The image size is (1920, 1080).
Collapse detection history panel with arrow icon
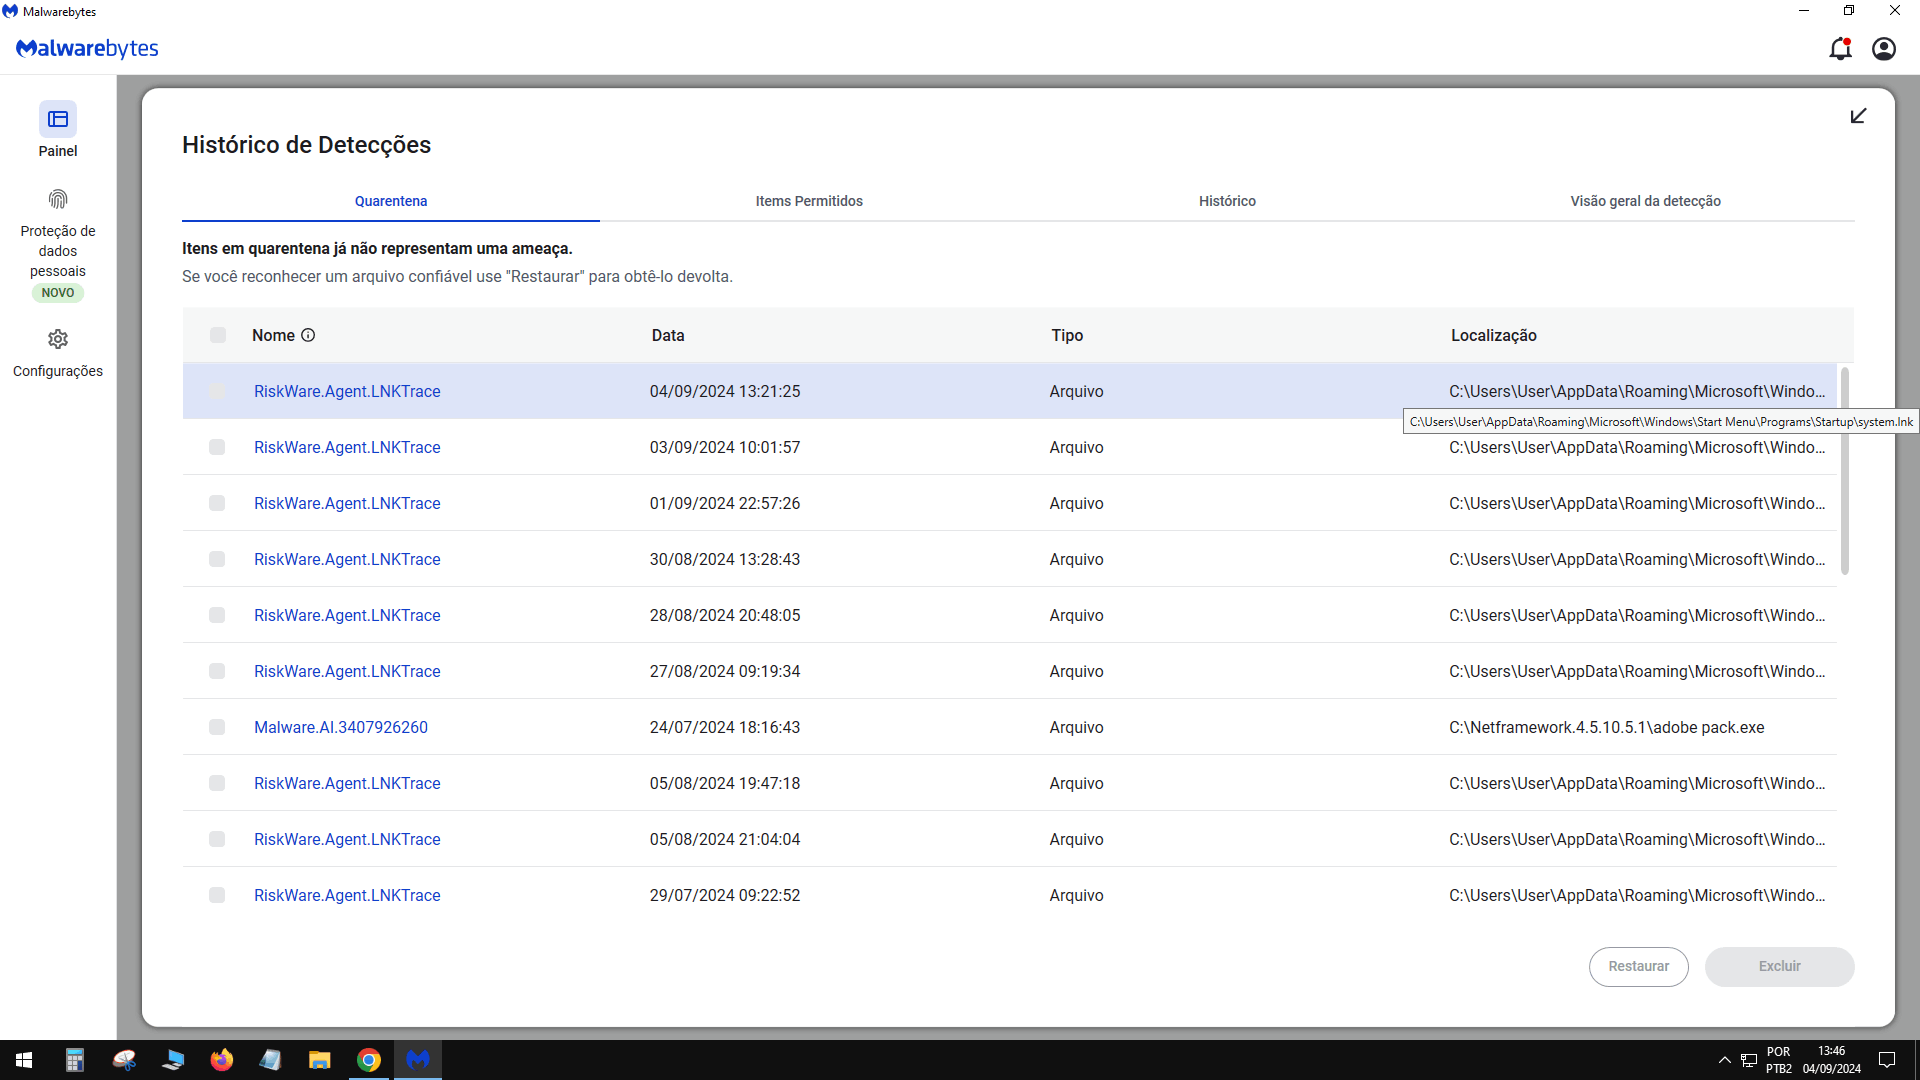[x=1858, y=116]
